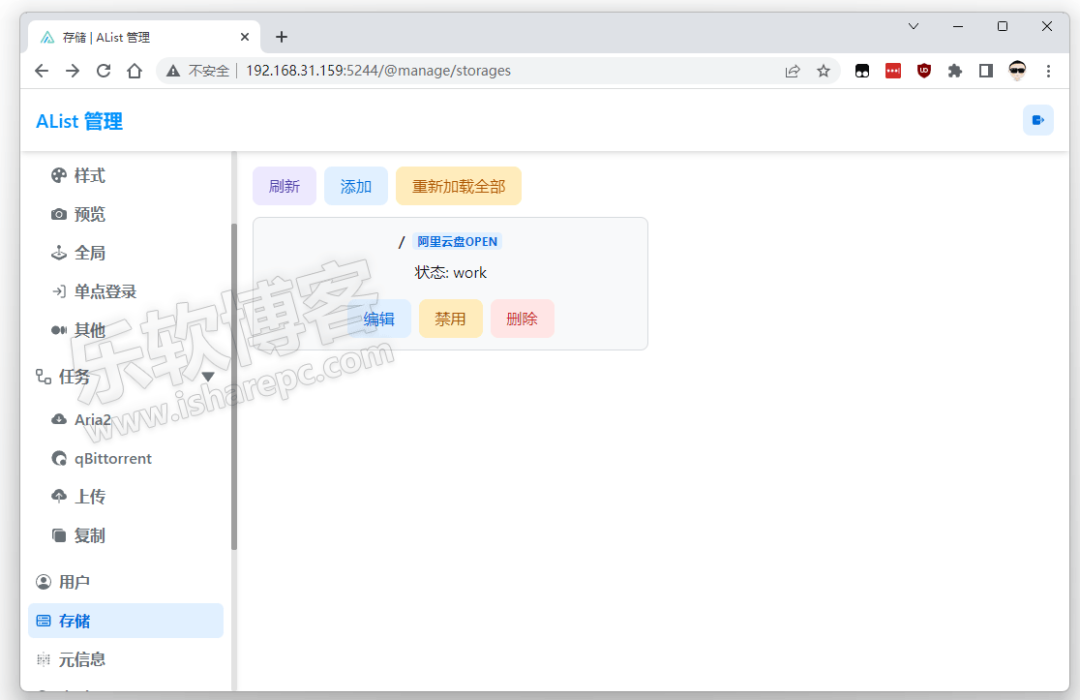
Task: Open the tab search dropdown chevron
Action: click(x=913, y=26)
